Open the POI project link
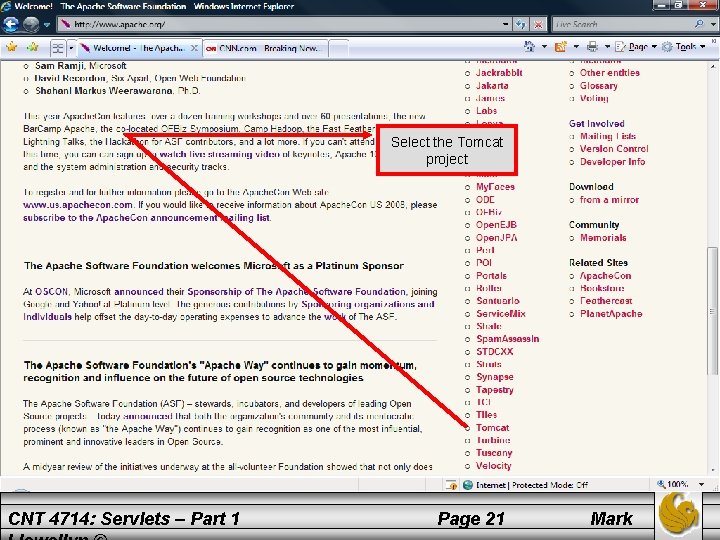This screenshot has width=720, height=540. 484,263
